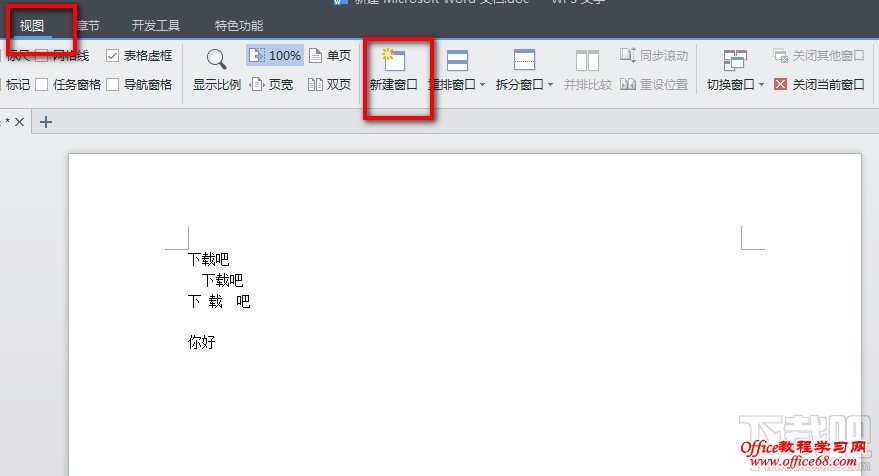Set zoom to 100% button
The height and width of the screenshot is (476, 879).
coord(275,56)
